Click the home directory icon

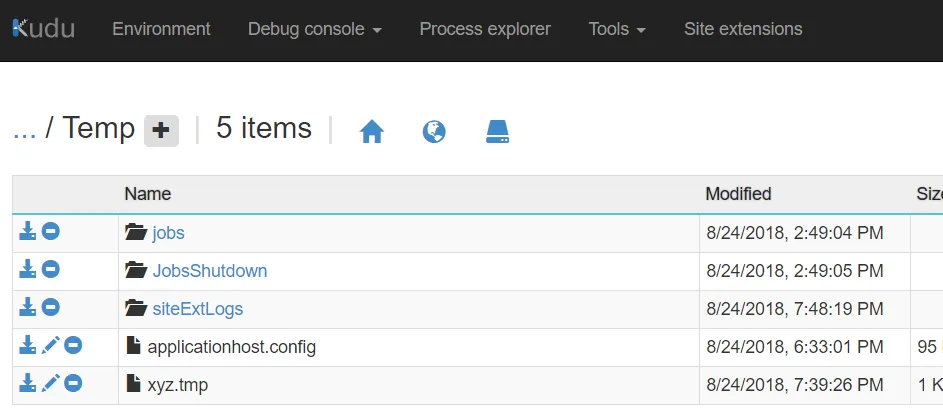tap(372, 131)
